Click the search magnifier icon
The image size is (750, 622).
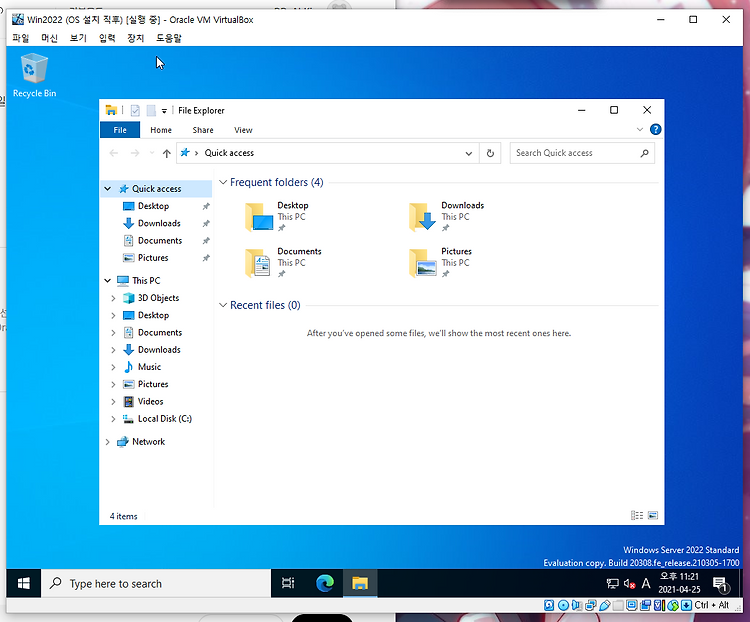point(644,153)
